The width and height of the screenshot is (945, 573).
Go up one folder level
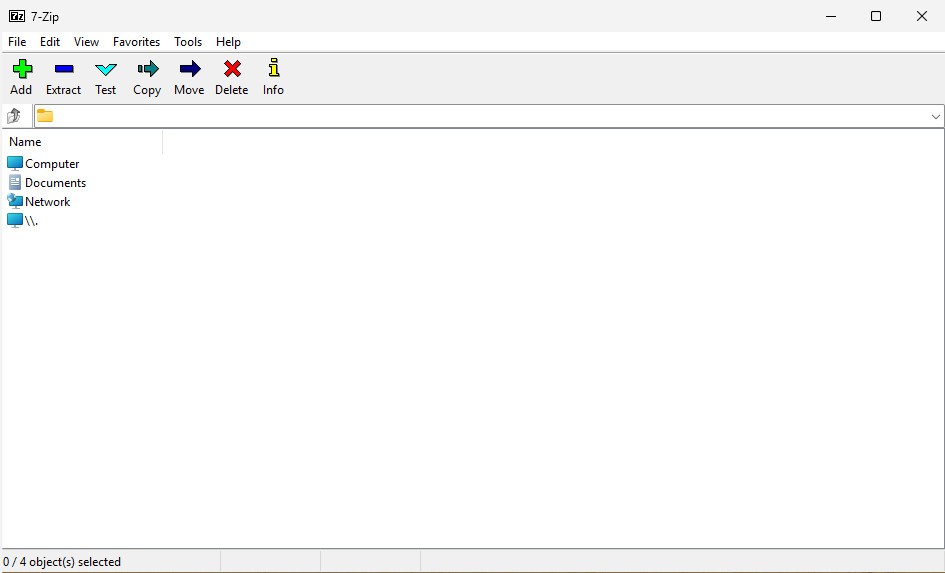click(x=14, y=116)
